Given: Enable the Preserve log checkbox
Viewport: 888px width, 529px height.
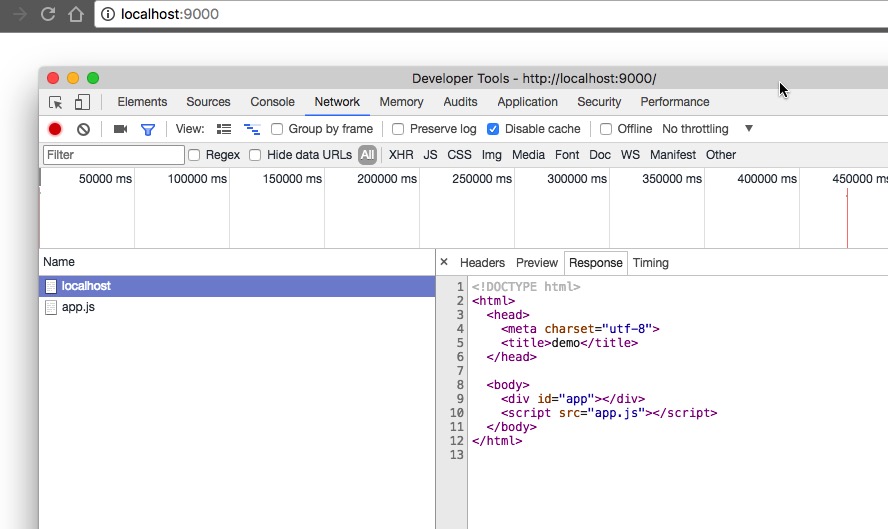Looking at the screenshot, I should [398, 129].
